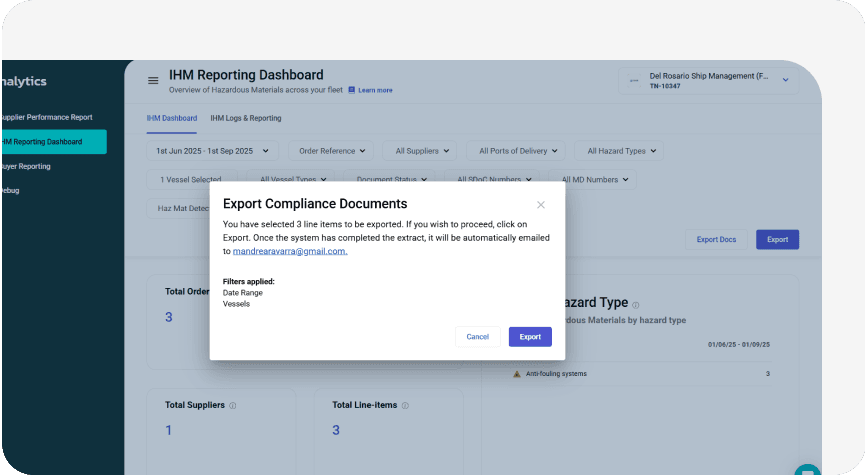Screen dimensions: 865x476
Task: Open Supplier Performance Report in sidebar
Action: [46, 117]
